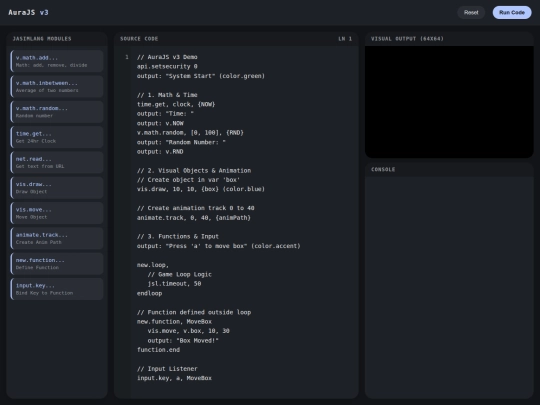Viewport: 540px width, 405px height.
Task: Insert the vis.draw module
Action: (57, 188)
